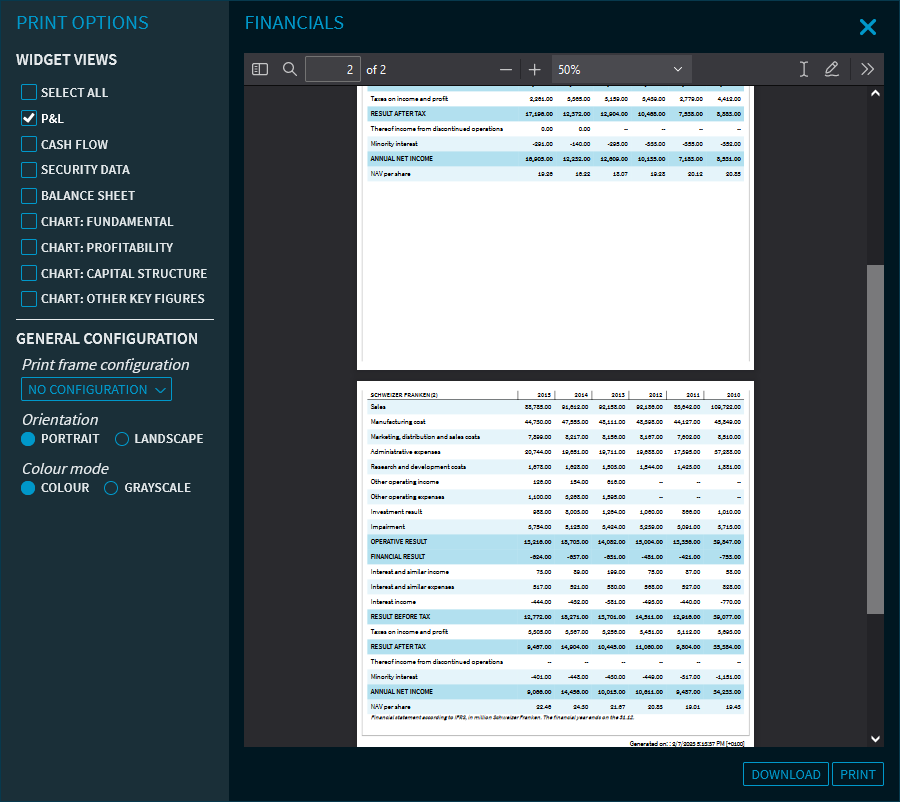The image size is (900, 802).
Task: Open more PDF tools chevron menu
Action: click(x=867, y=70)
